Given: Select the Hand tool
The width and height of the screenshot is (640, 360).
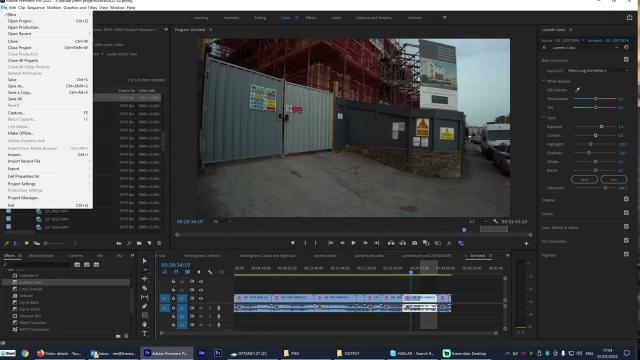Looking at the screenshot, I should [144, 324].
